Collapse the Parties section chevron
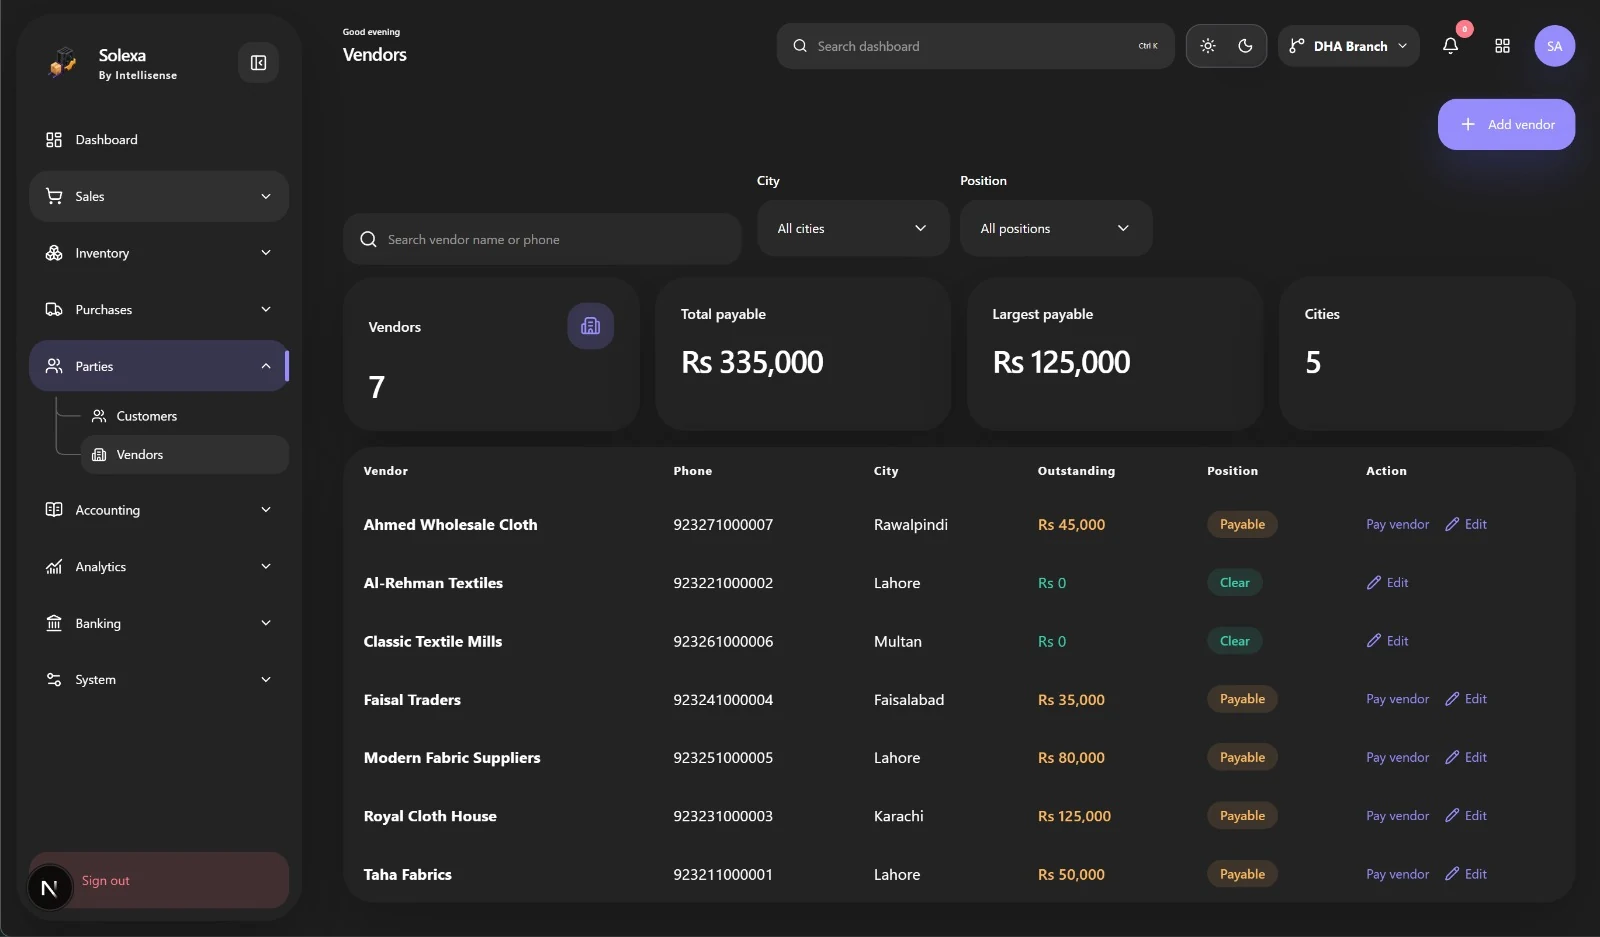This screenshot has height=937, width=1600. [x=266, y=366]
